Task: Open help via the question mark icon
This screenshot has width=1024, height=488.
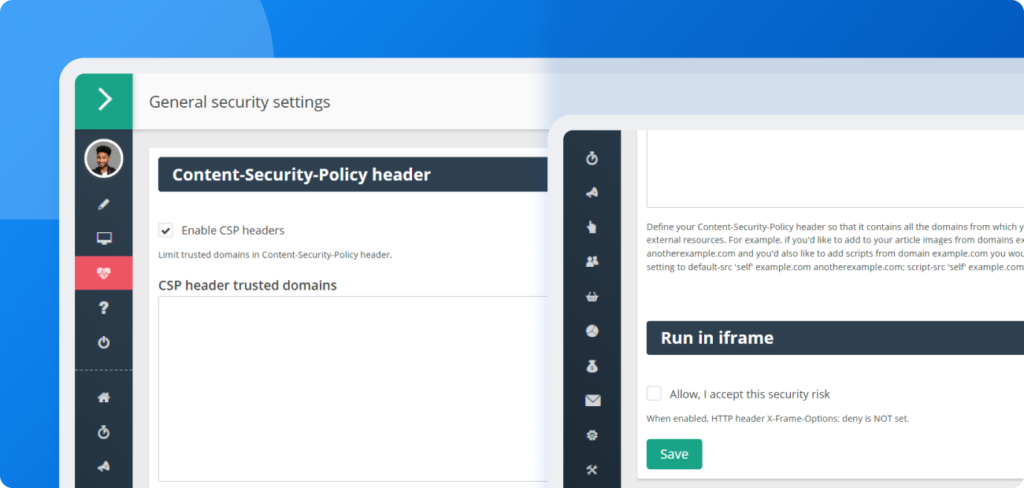Action: (x=104, y=307)
